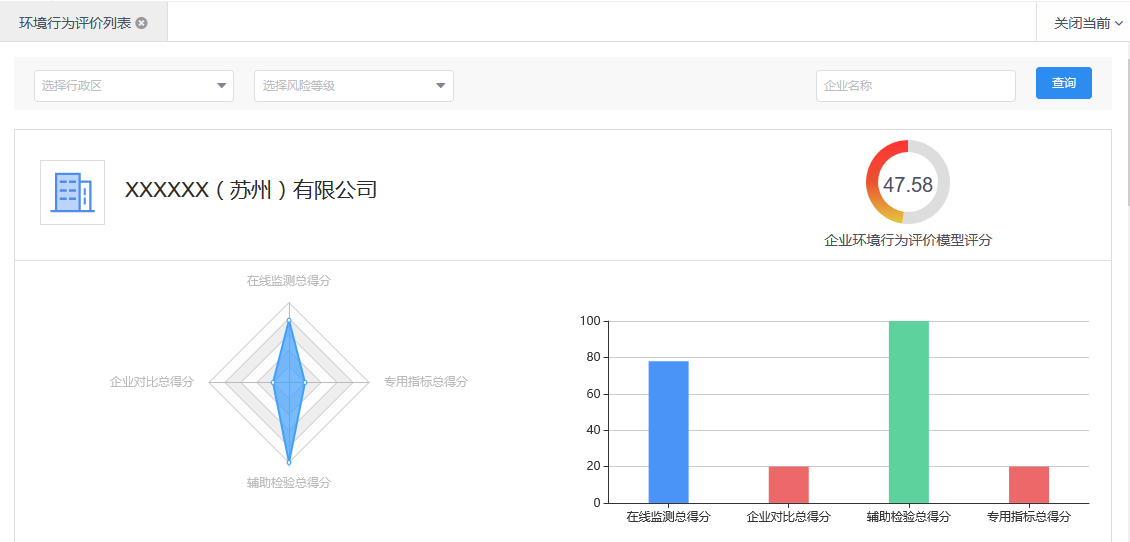Open the 关闭当前 menu
1130x542 pixels.
(x=1087, y=23)
